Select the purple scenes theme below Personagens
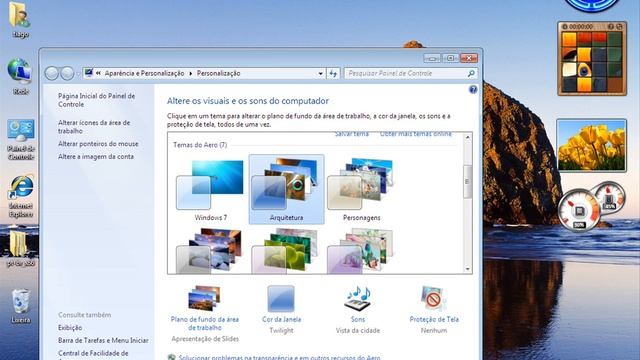Screen dimensions: 640x360 click(x=361, y=250)
